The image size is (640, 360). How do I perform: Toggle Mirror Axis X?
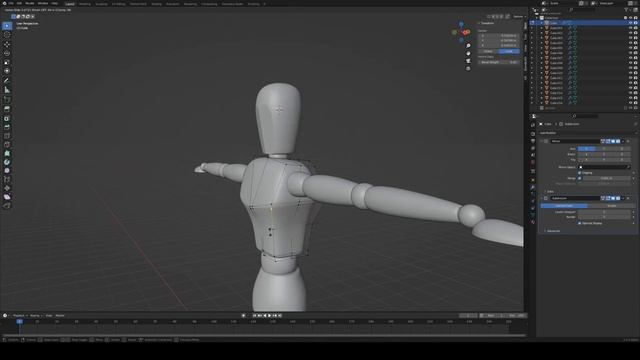(x=586, y=149)
